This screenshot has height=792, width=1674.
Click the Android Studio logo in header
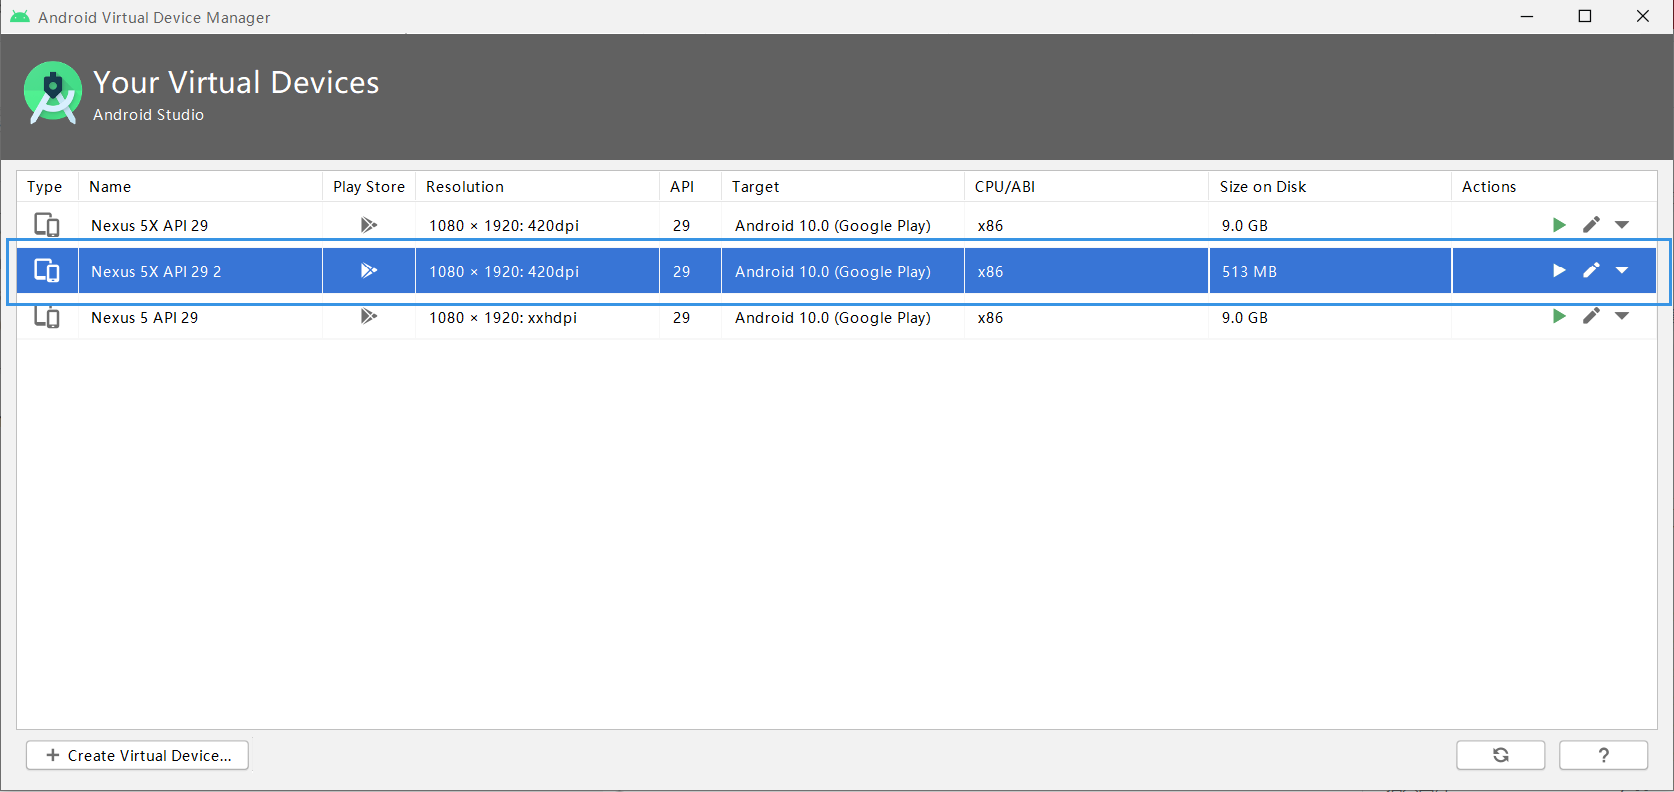[52, 93]
